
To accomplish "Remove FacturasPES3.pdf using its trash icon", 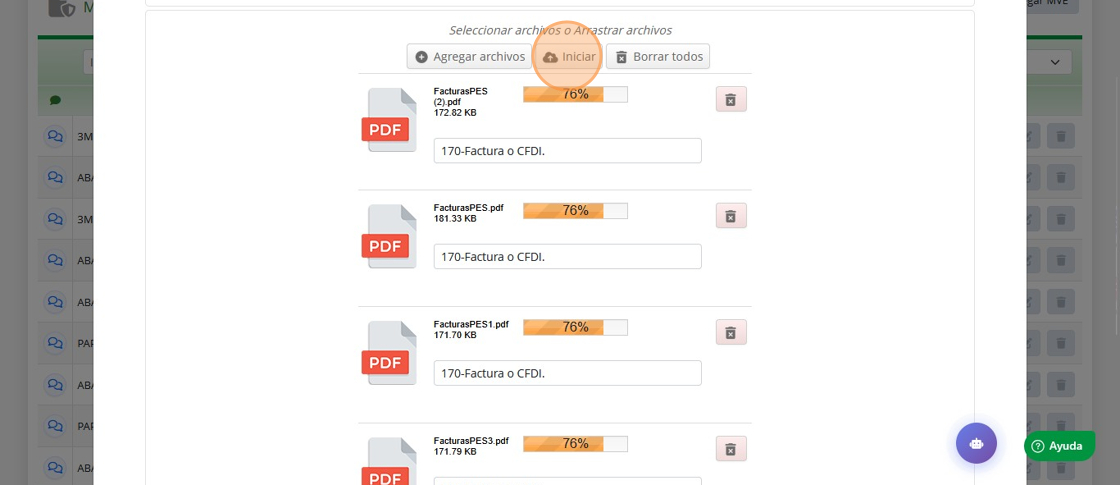I will pos(731,449).
